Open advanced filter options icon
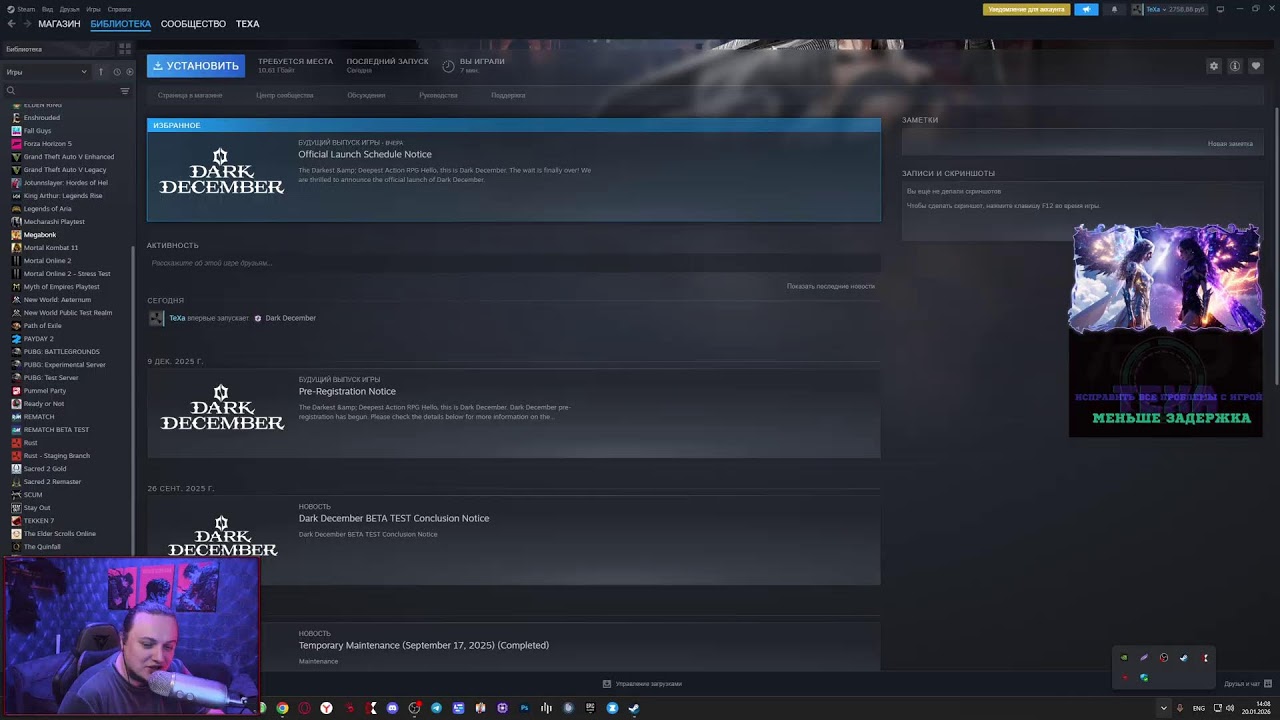Image resolution: width=1280 pixels, height=720 pixels. click(x=125, y=91)
